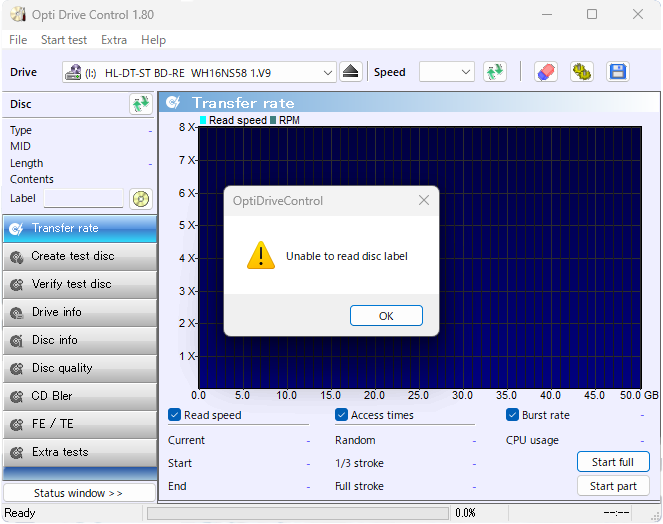Click the progress bar in status bar
The height and width of the screenshot is (524, 663).
pos(298,513)
